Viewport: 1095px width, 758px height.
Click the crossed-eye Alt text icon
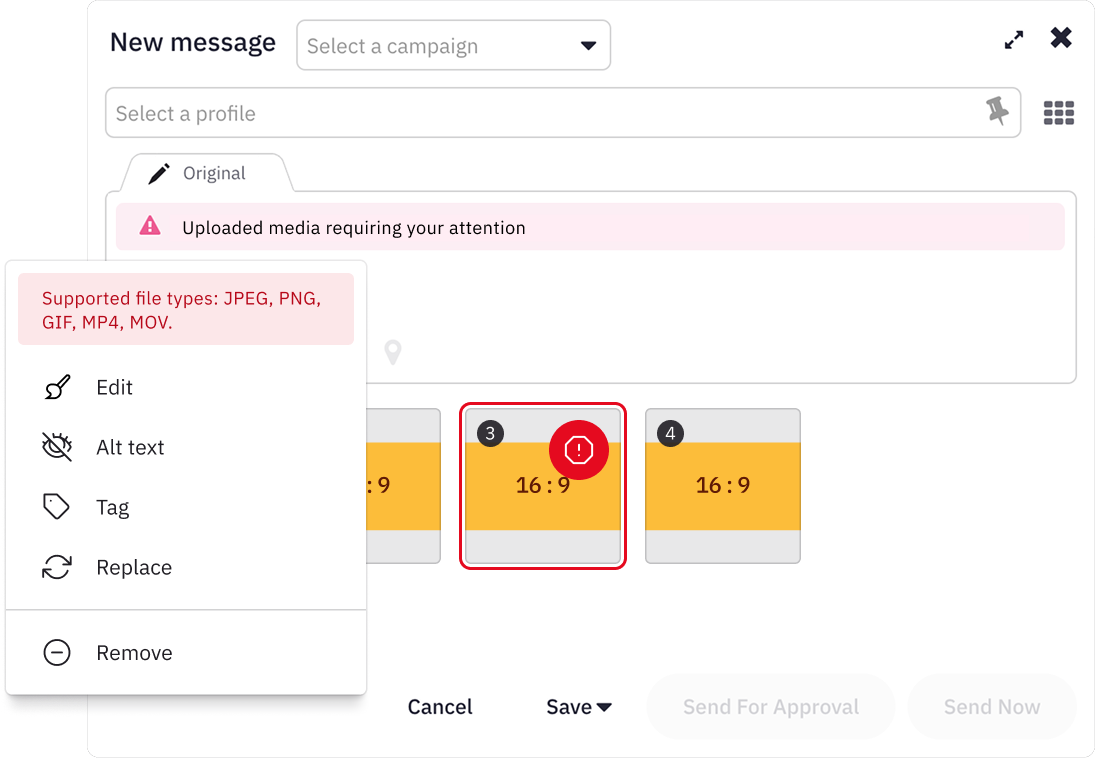[x=58, y=447]
